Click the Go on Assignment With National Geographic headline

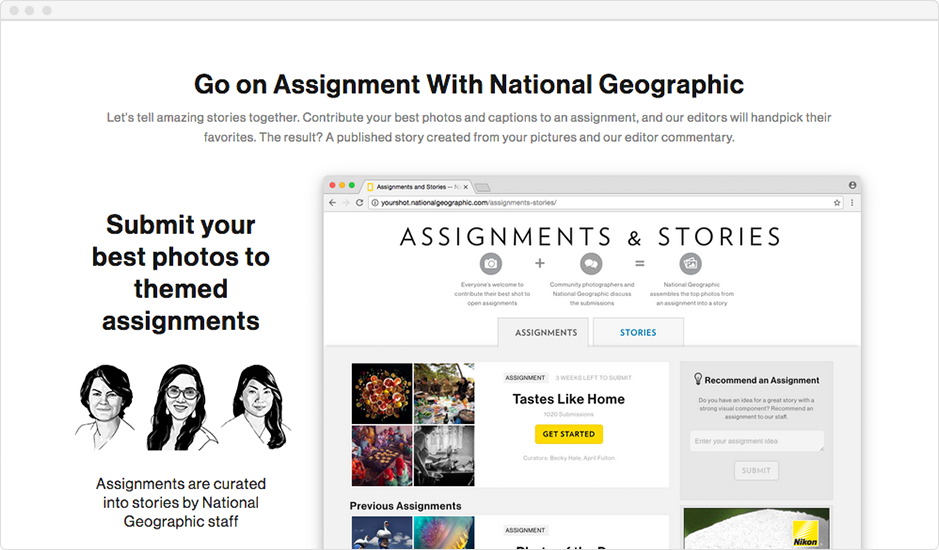click(x=469, y=84)
